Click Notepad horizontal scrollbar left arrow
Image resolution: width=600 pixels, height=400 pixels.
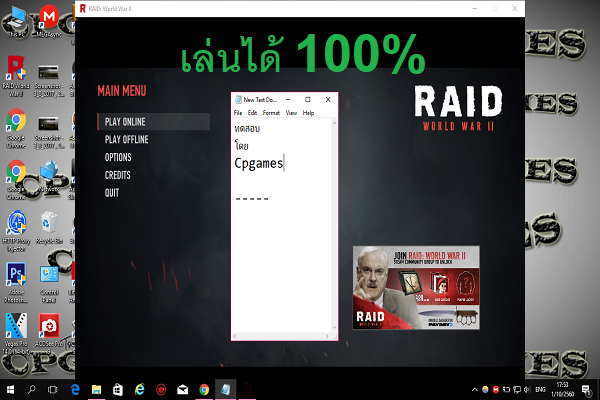point(235,336)
